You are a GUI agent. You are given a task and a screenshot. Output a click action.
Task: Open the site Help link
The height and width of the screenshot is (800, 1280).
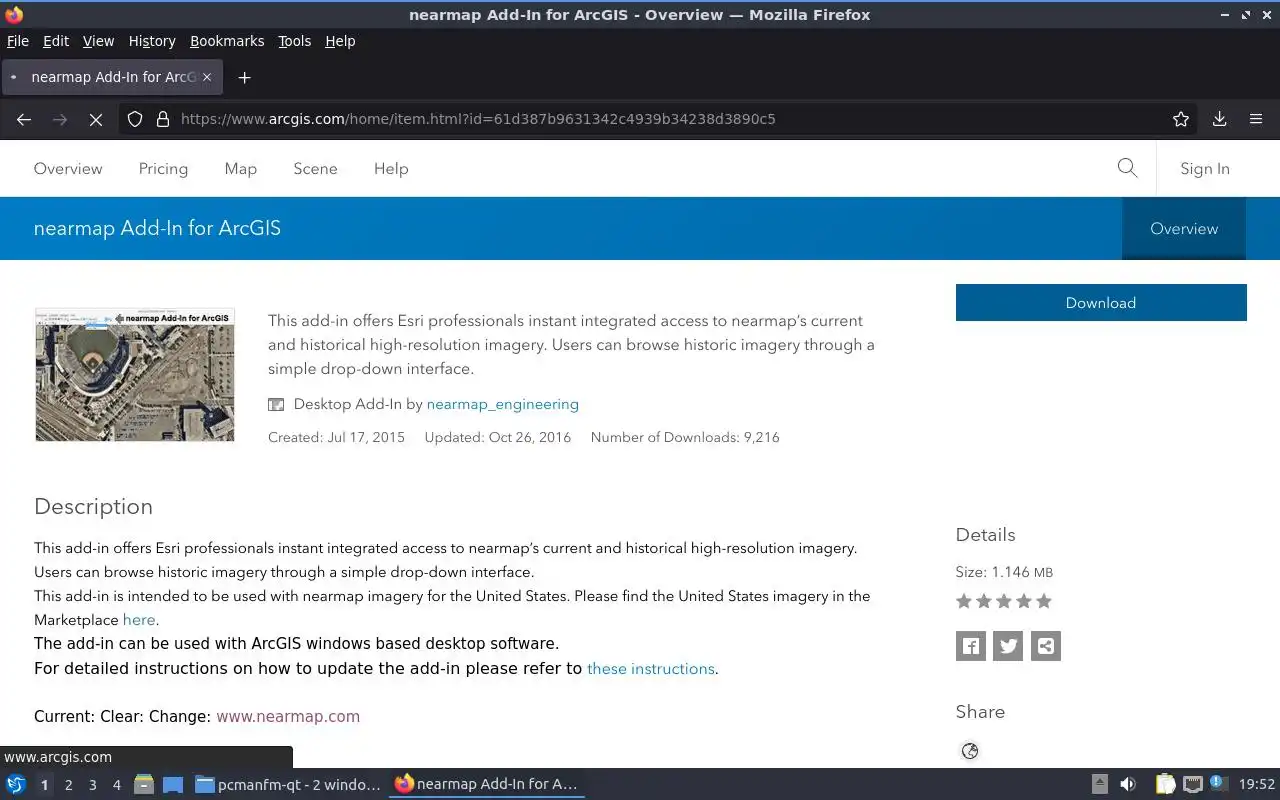coord(391,168)
